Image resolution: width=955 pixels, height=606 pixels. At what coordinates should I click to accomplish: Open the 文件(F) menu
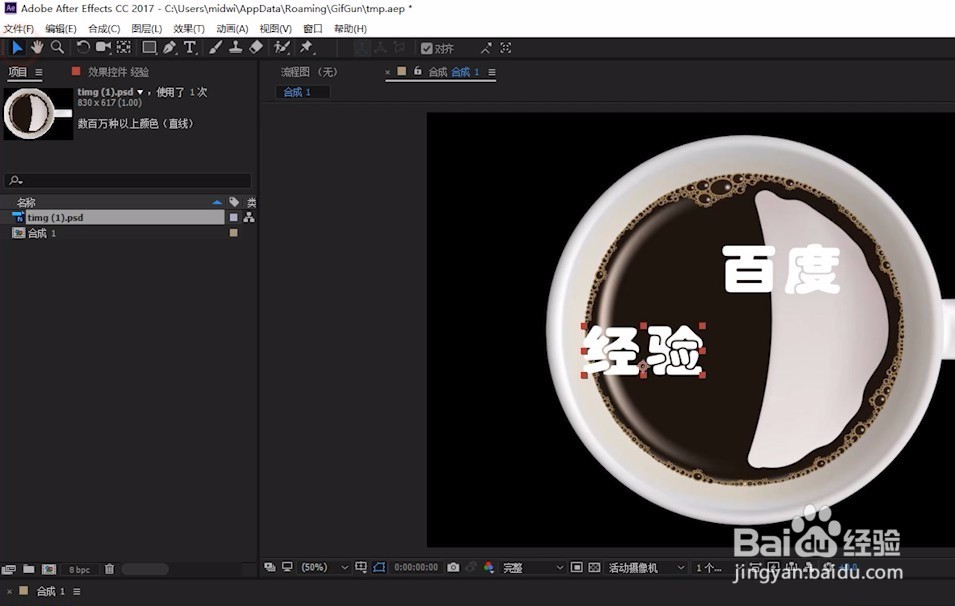pyautogui.click(x=19, y=29)
